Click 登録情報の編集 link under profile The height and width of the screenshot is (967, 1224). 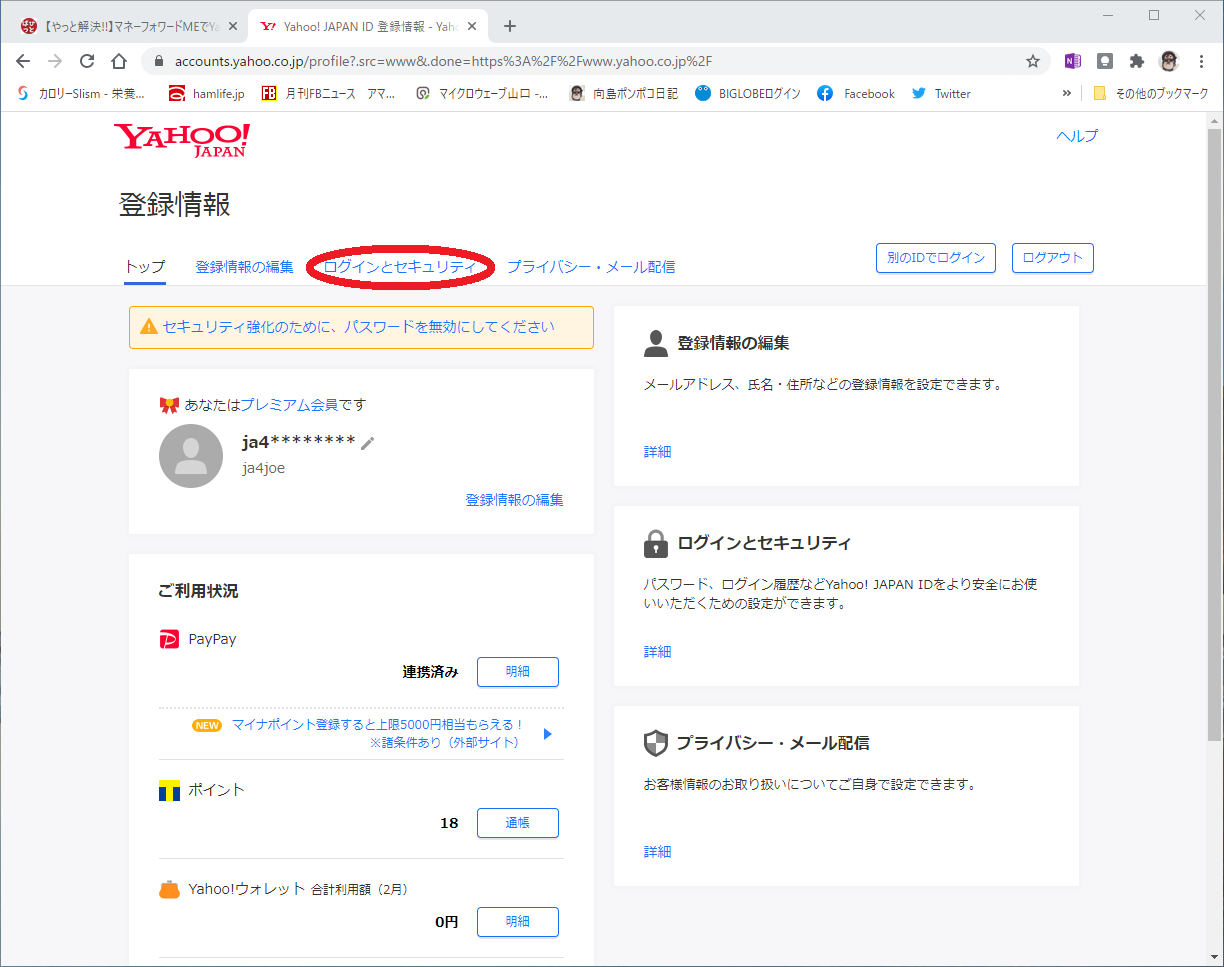pos(514,499)
